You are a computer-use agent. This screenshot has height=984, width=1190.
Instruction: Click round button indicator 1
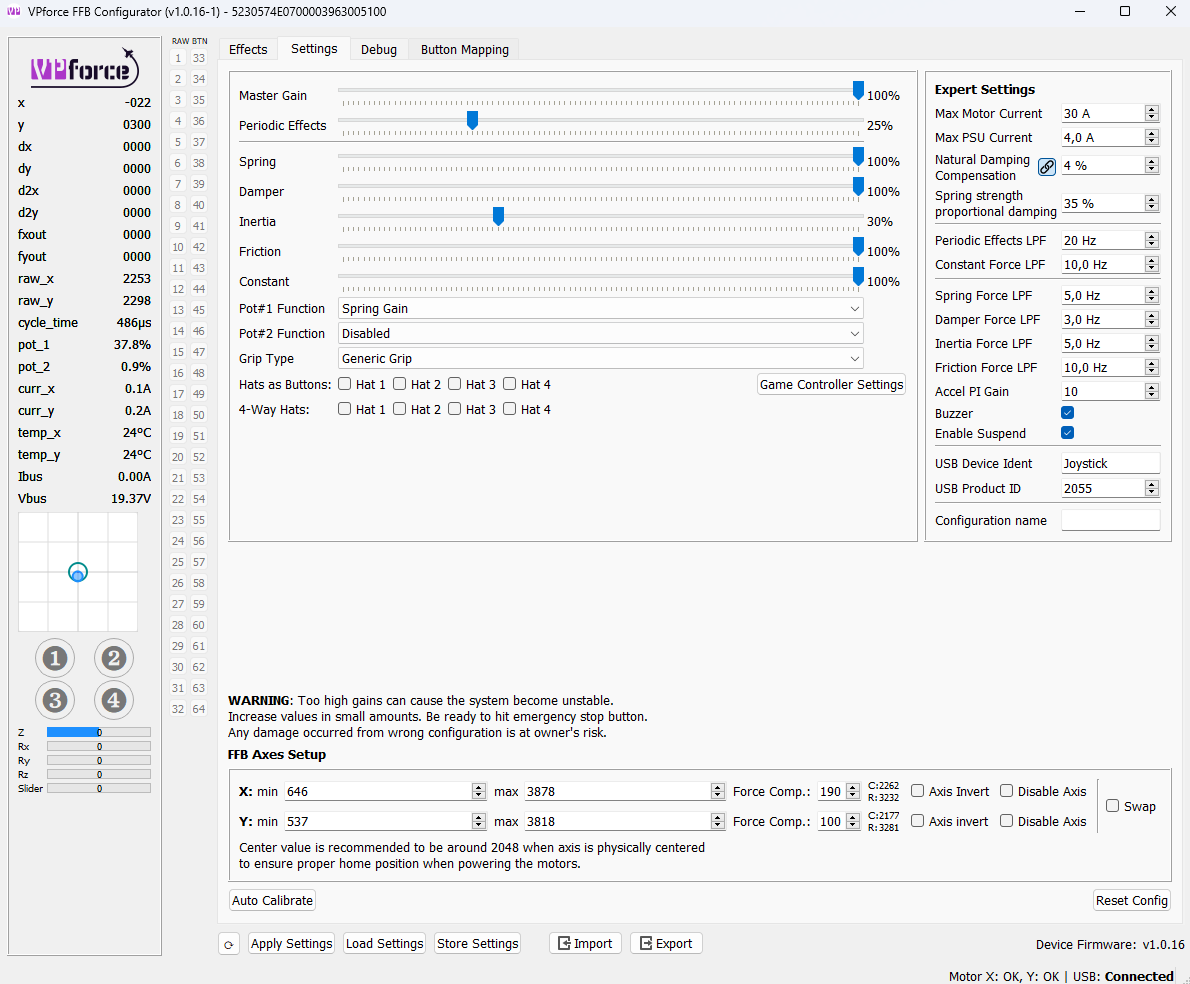point(55,658)
